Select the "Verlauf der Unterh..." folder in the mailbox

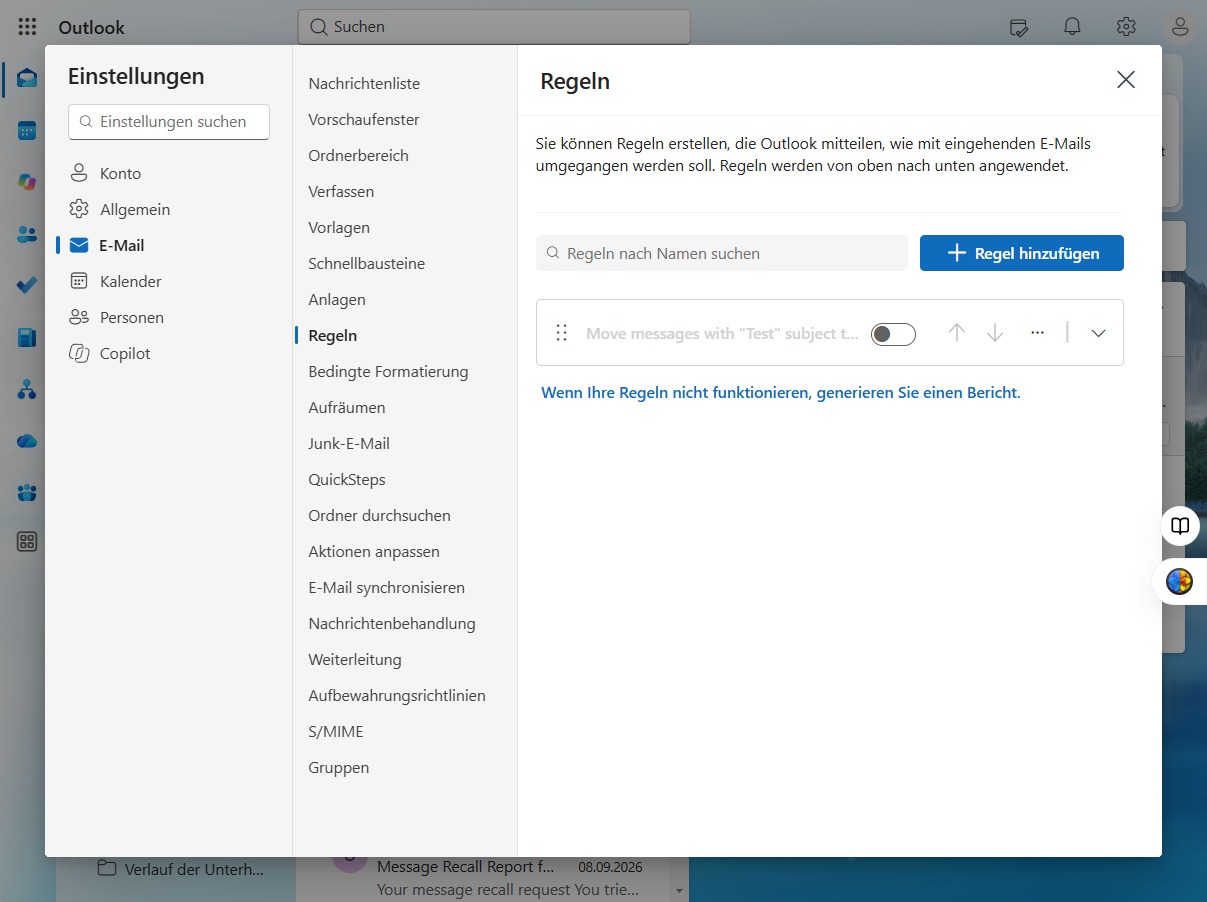(x=180, y=869)
